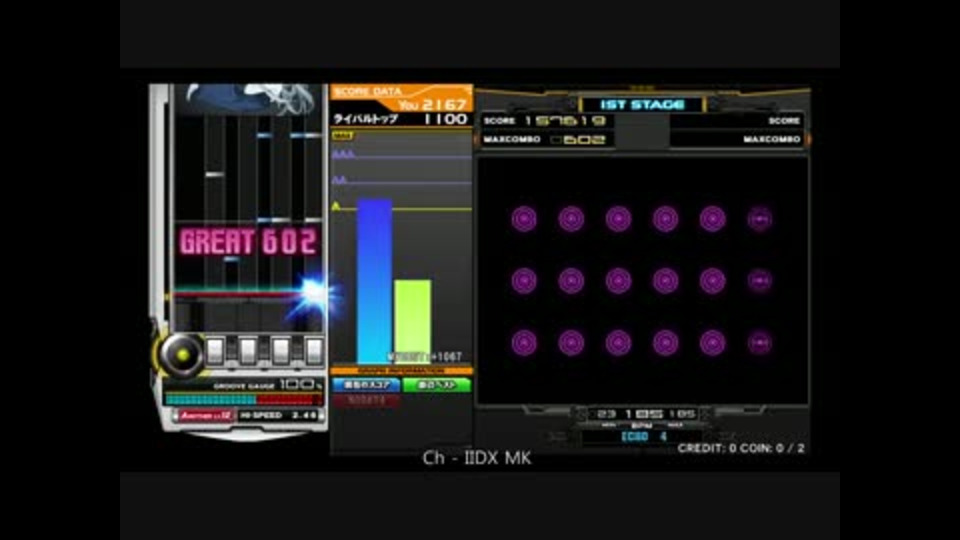The image size is (960, 540).
Task: Click the turntable scratch disc
Action: click(x=182, y=354)
